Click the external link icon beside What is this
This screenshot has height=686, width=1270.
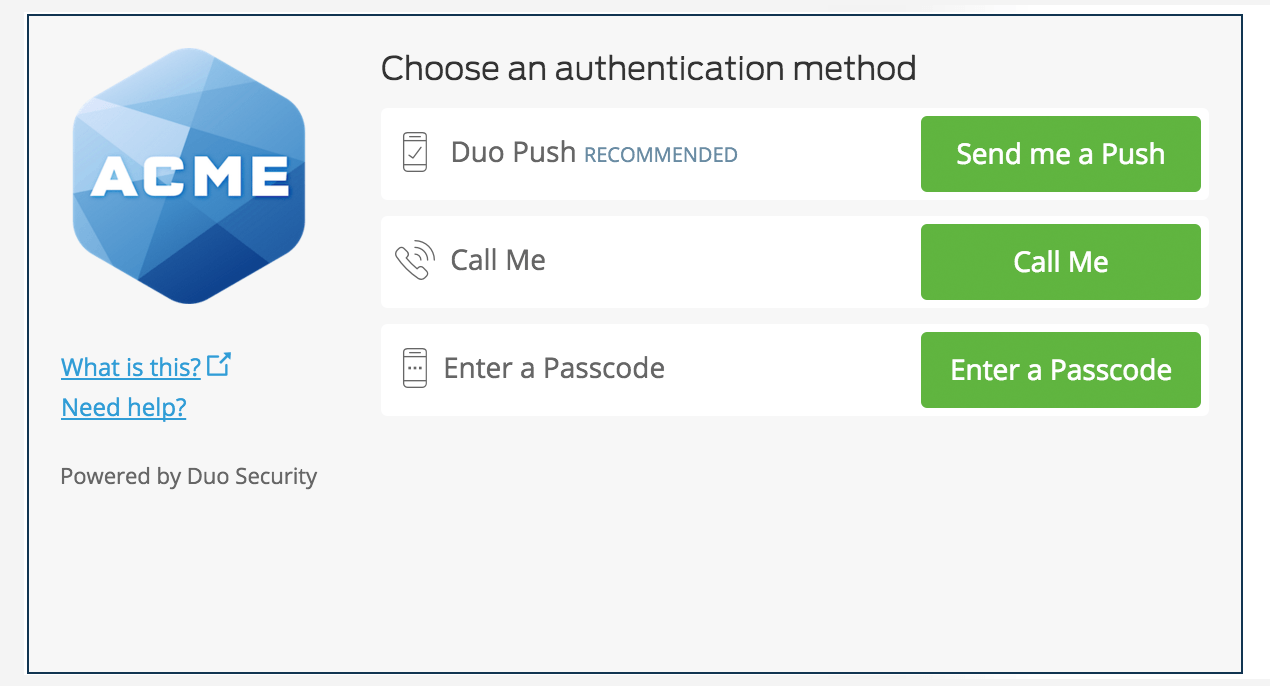click(219, 363)
